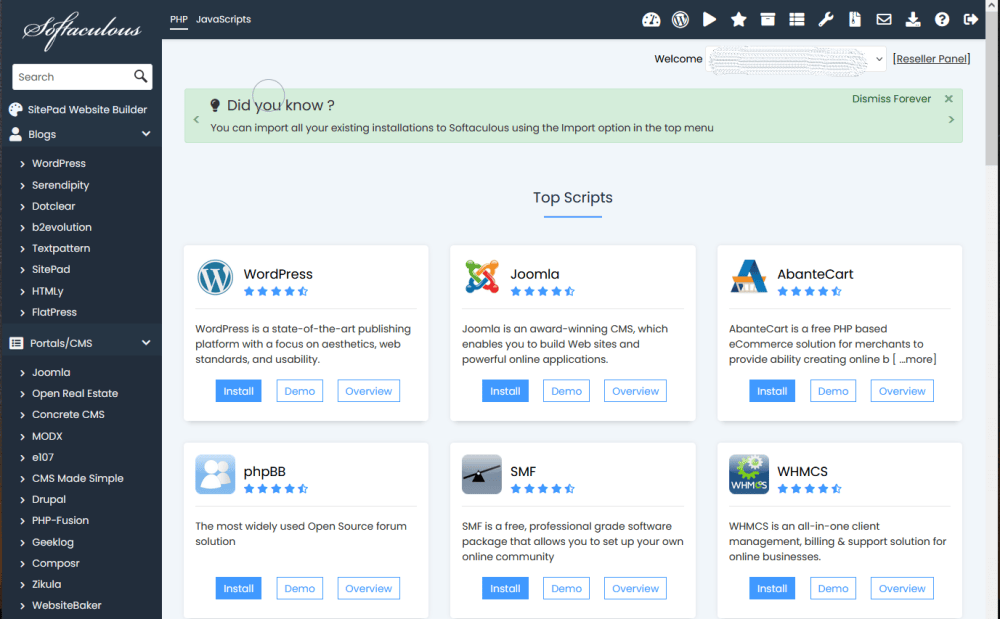Click the star Ratings icon in top toolbar
This screenshot has width=1000, height=619.
(x=738, y=19)
